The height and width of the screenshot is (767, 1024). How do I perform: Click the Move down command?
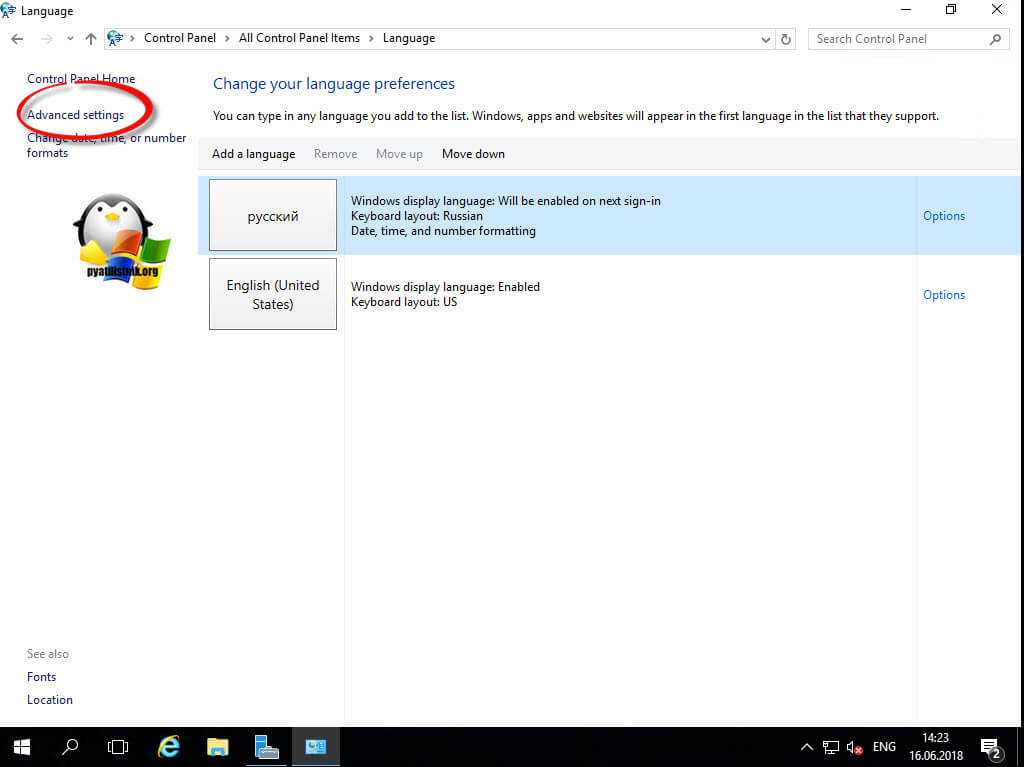pos(473,154)
